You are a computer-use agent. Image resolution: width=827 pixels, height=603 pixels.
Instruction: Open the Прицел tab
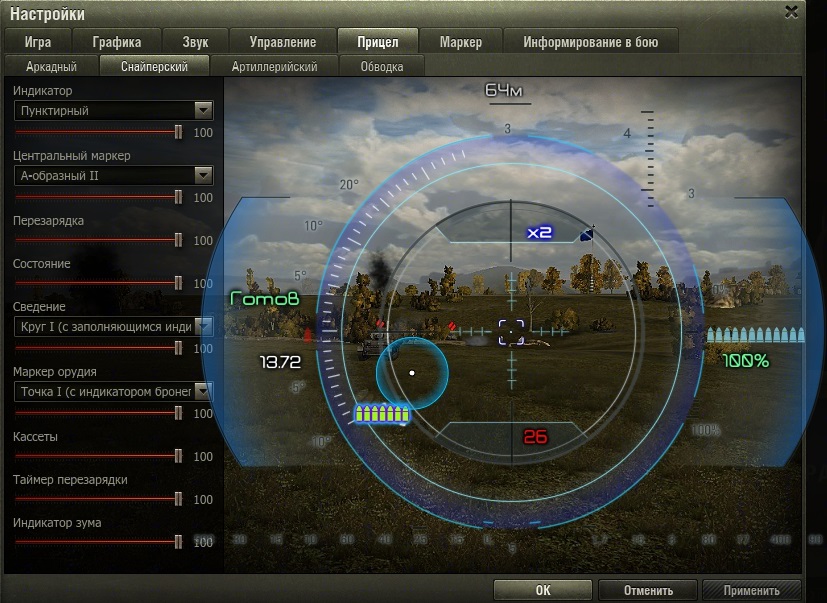378,41
